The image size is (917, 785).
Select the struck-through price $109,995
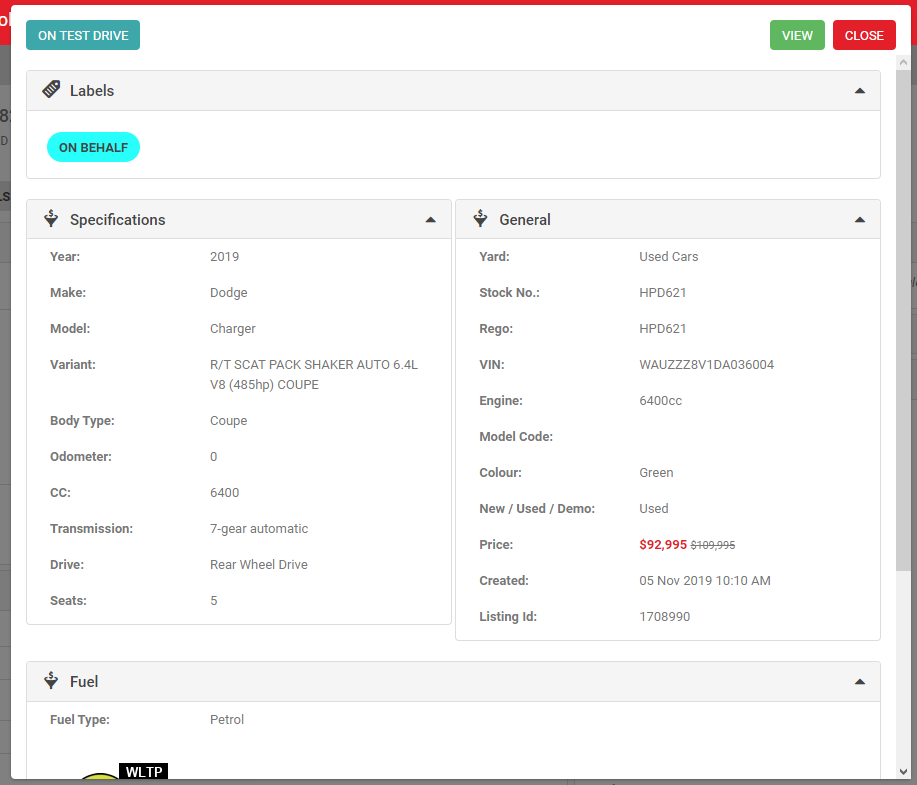point(713,545)
